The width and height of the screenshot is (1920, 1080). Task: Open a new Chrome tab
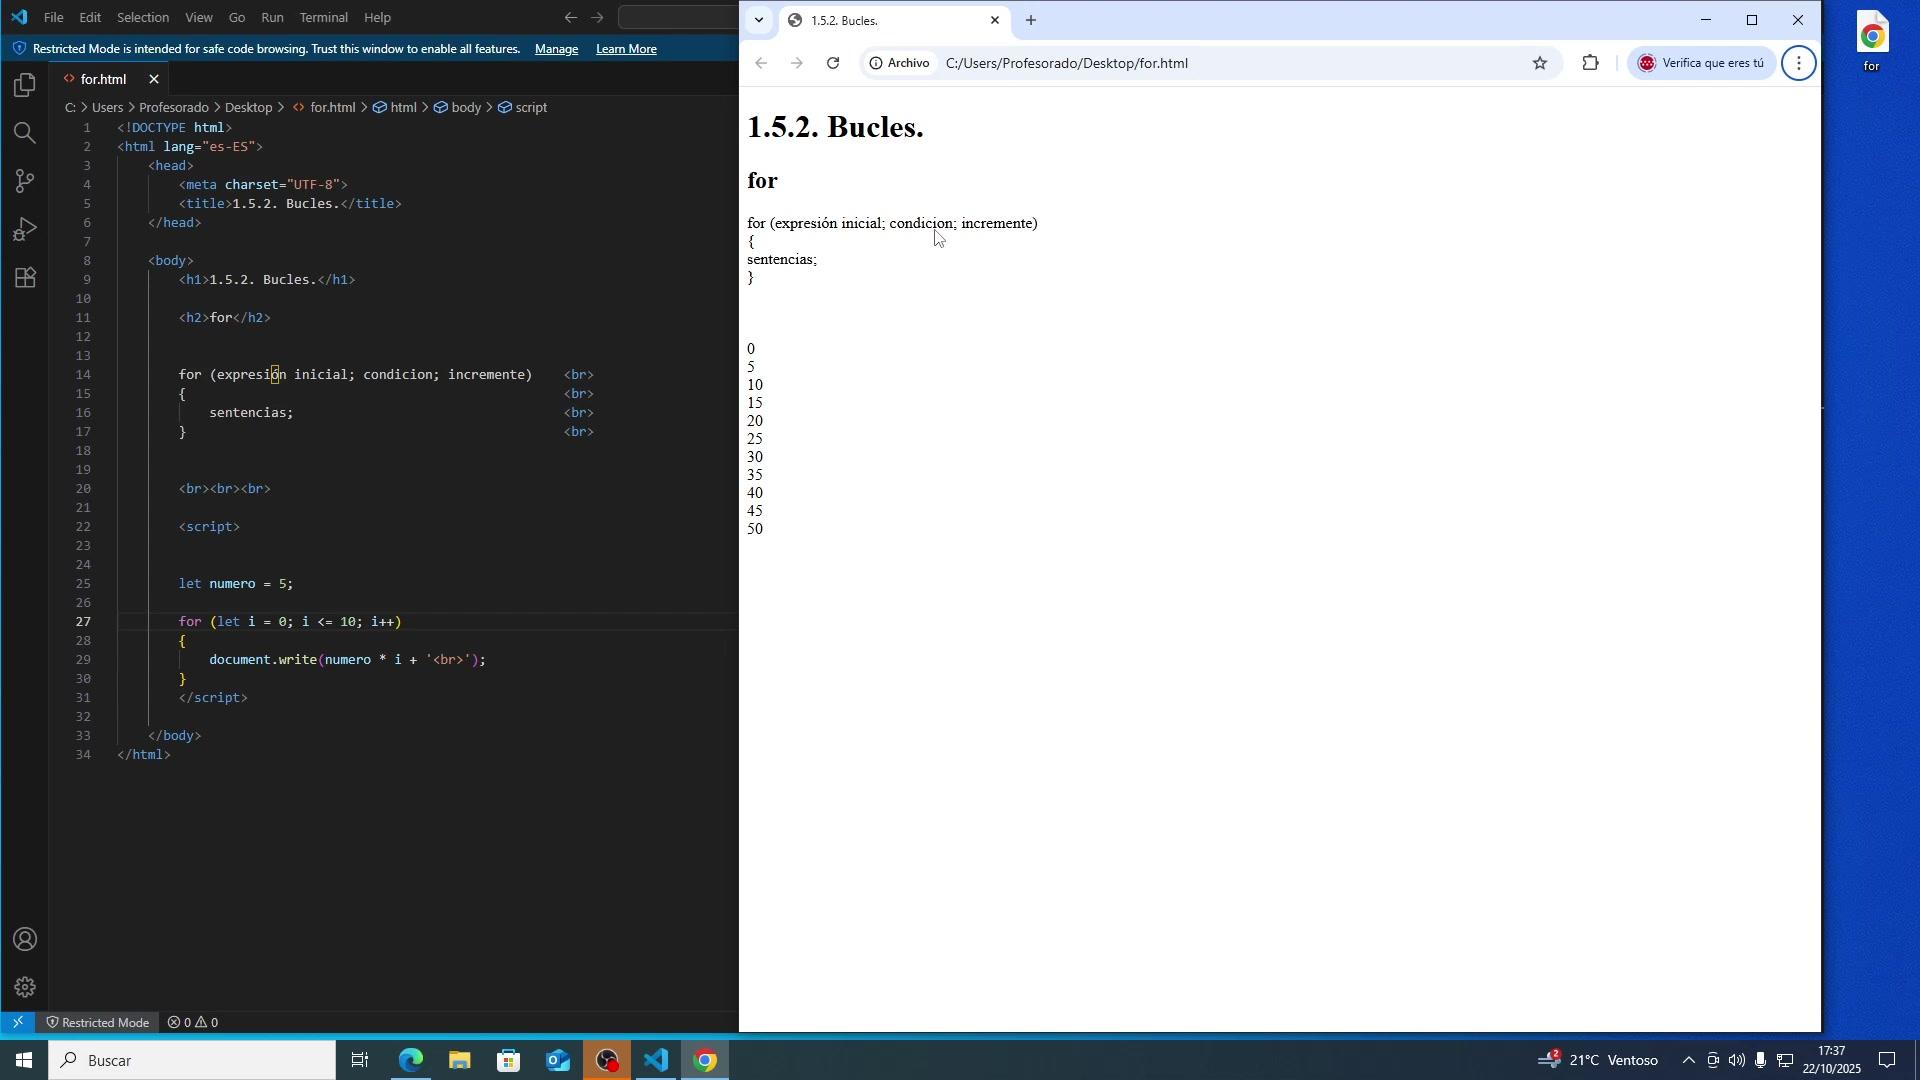pyautogui.click(x=1031, y=20)
